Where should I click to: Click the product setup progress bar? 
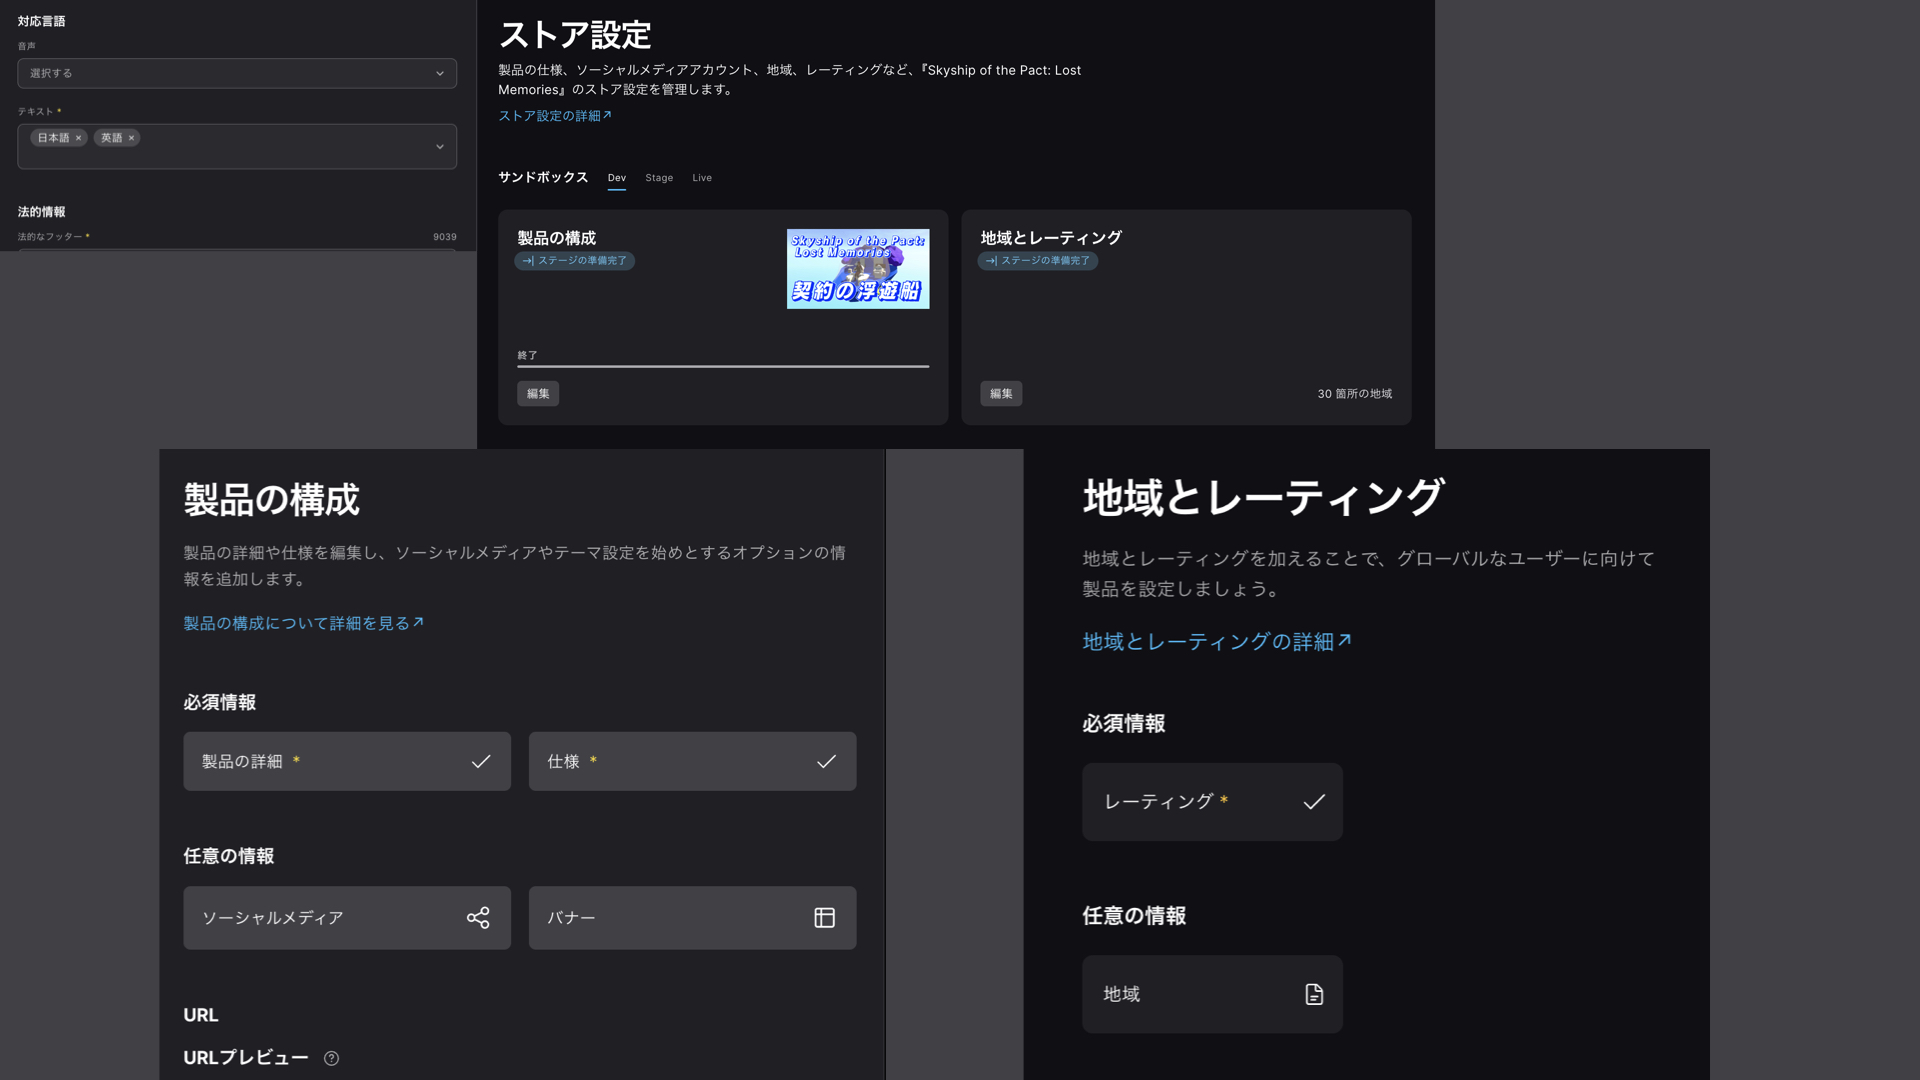pyautogui.click(x=723, y=366)
